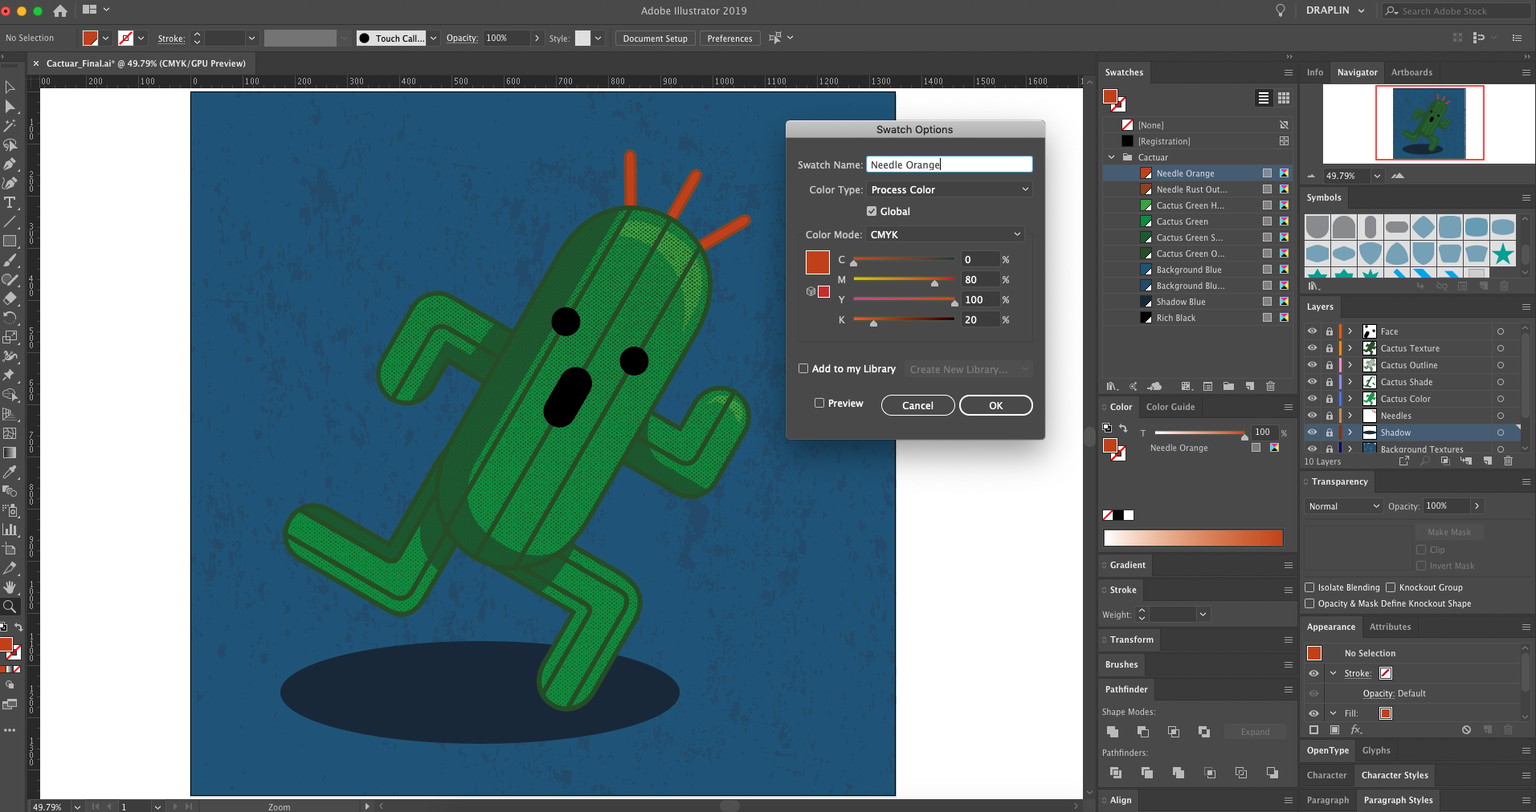Switch to the Color Guide tab
The height and width of the screenshot is (812, 1536).
coord(1170,407)
